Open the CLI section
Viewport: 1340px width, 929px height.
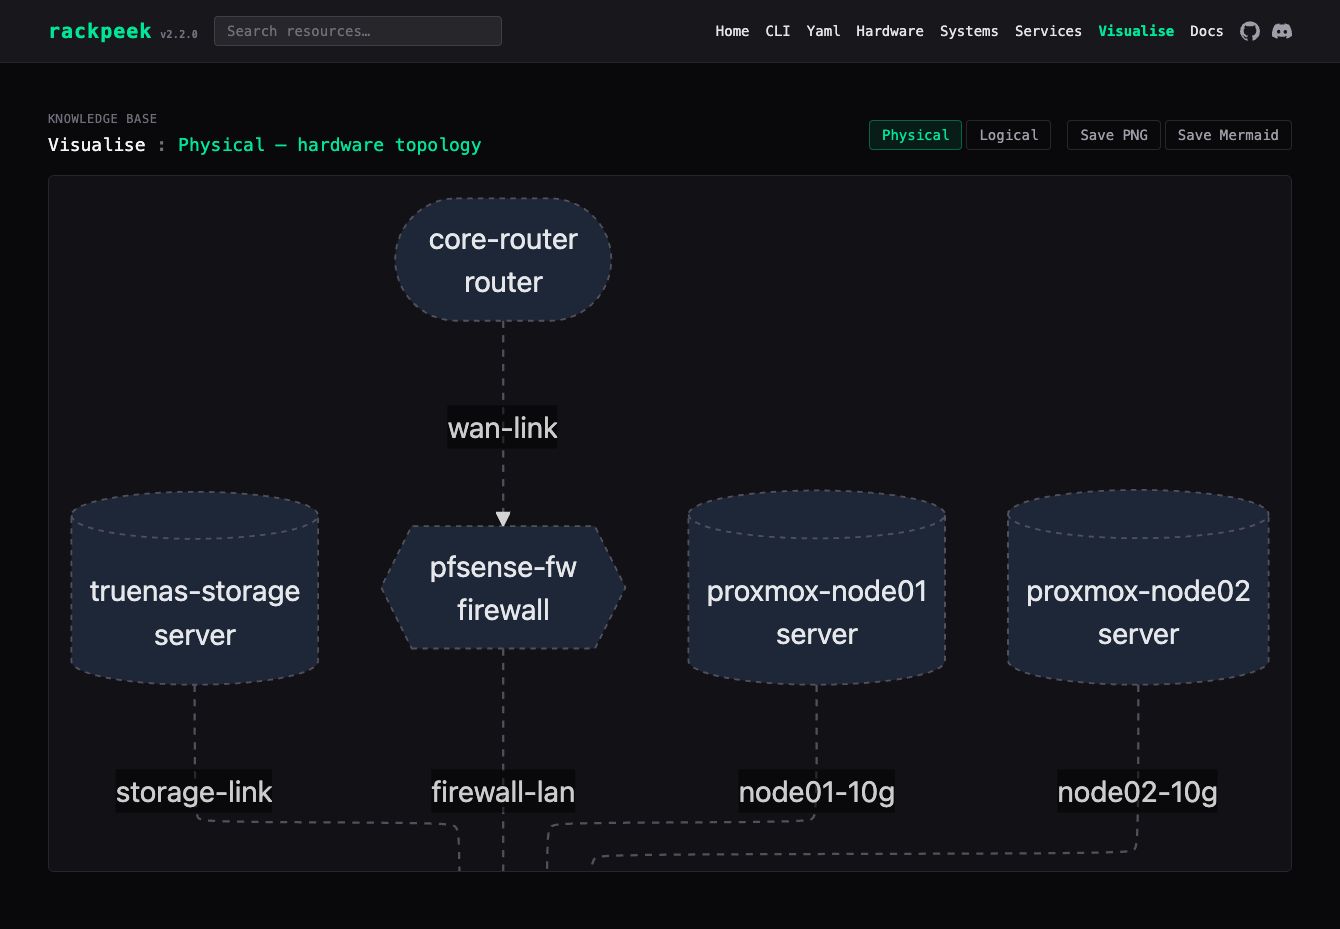click(778, 31)
